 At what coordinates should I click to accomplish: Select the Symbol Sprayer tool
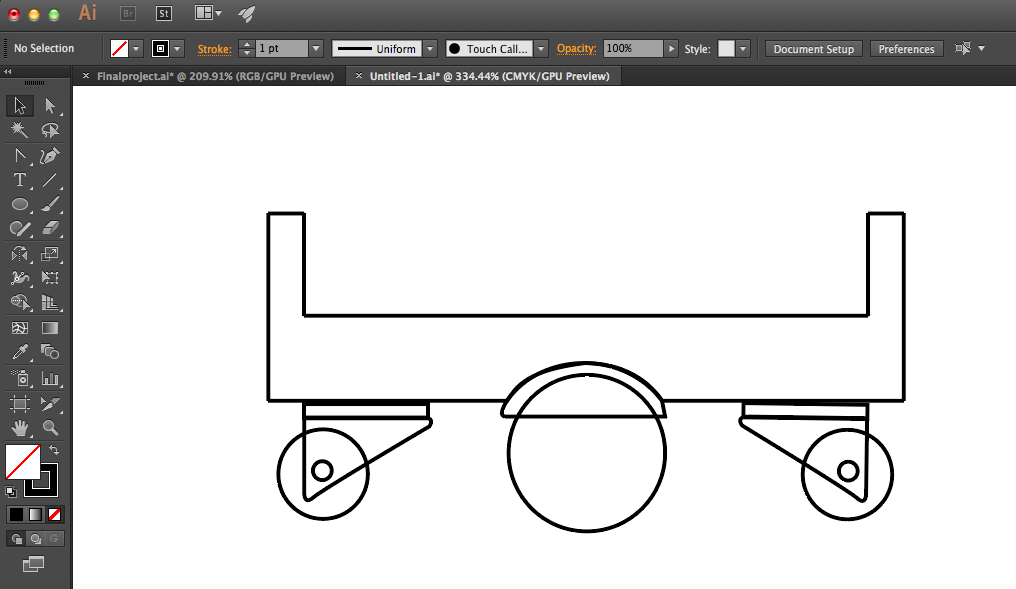(x=19, y=378)
